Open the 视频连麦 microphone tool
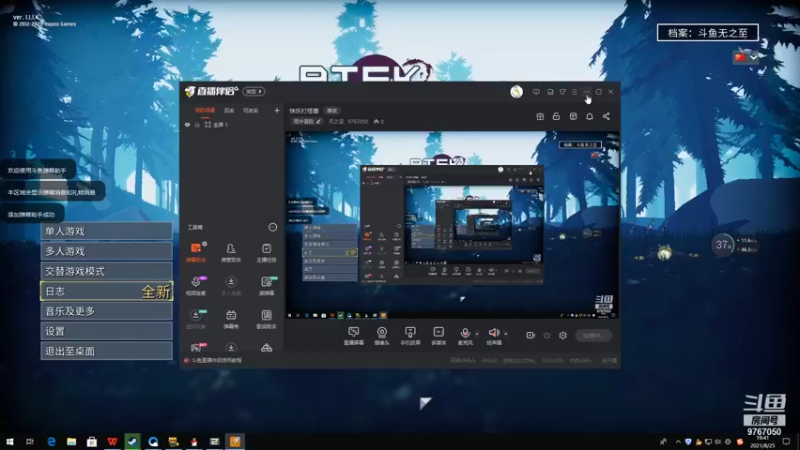800x450 pixels. tap(196, 285)
